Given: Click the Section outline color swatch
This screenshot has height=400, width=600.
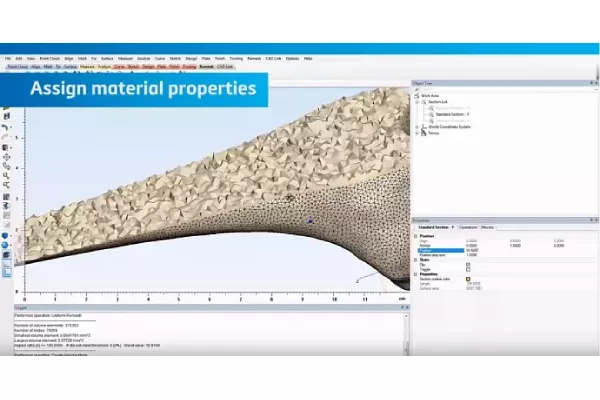Looking at the screenshot, I should tap(468, 281).
